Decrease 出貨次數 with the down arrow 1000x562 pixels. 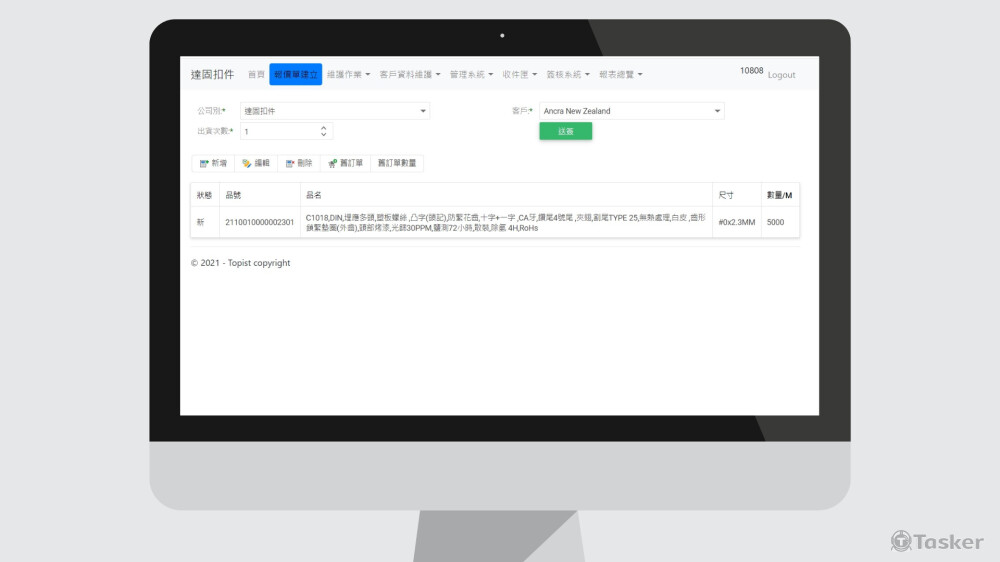tap(323, 135)
